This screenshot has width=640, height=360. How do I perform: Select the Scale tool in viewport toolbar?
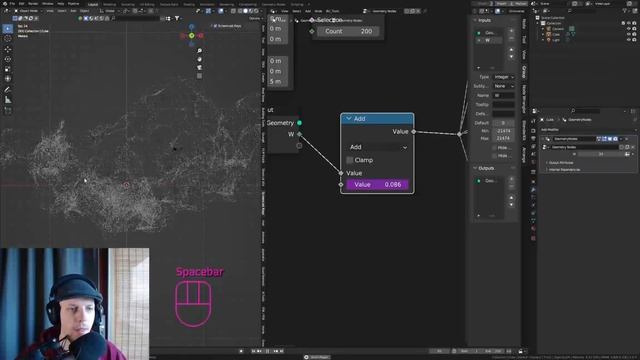(8, 69)
